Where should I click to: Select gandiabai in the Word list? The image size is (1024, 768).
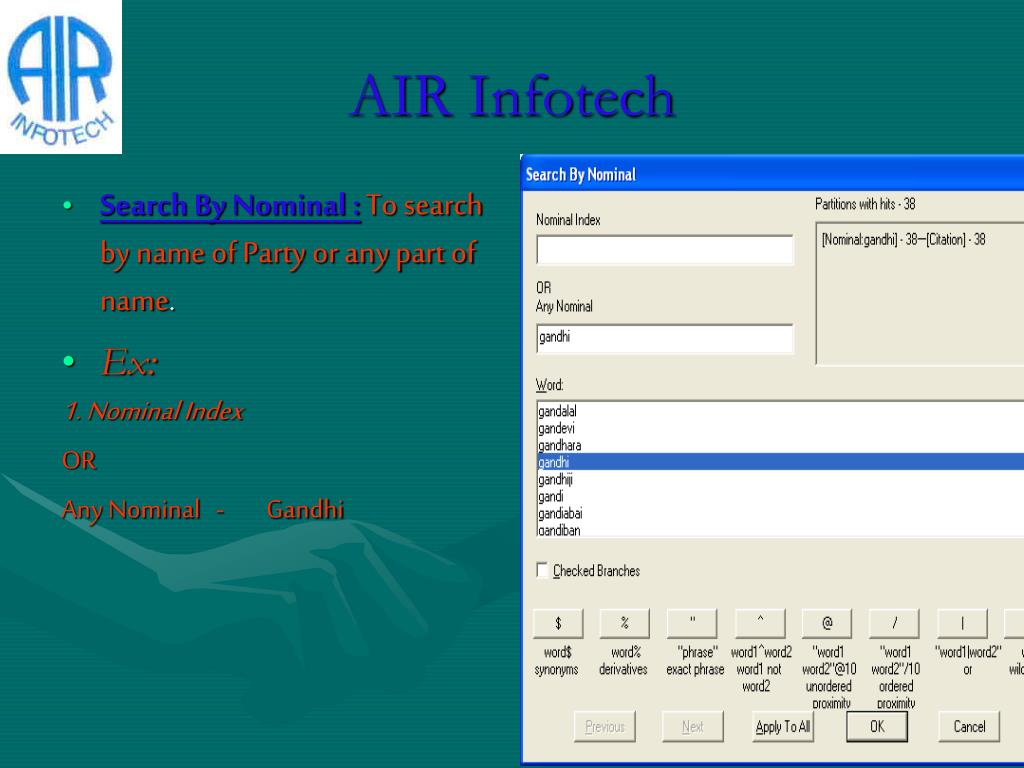[780, 513]
